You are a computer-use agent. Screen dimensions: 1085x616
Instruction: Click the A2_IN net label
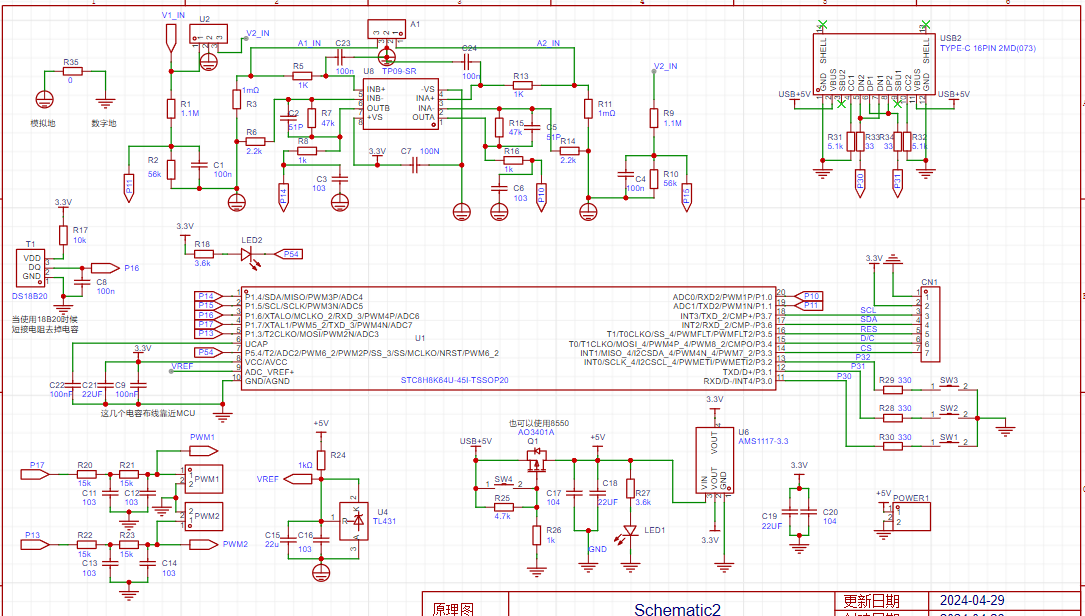coord(548,43)
